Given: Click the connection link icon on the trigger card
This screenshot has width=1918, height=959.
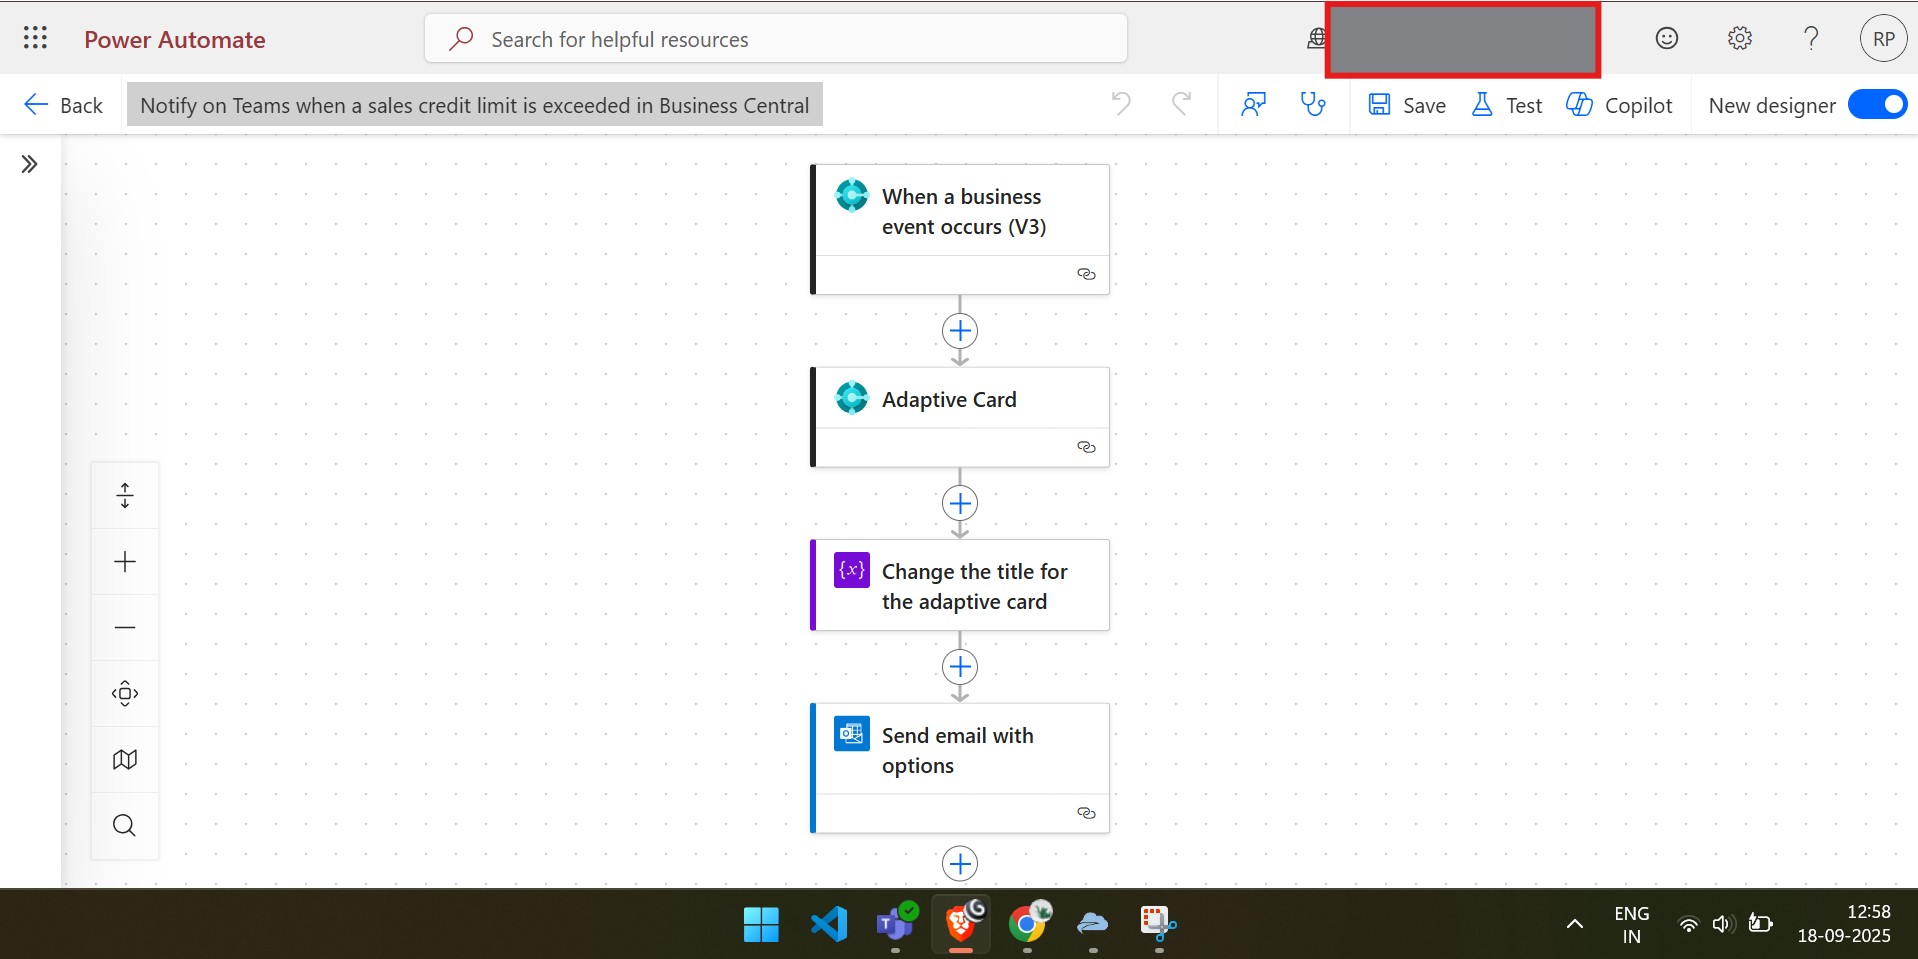Looking at the screenshot, I should coord(1086,274).
